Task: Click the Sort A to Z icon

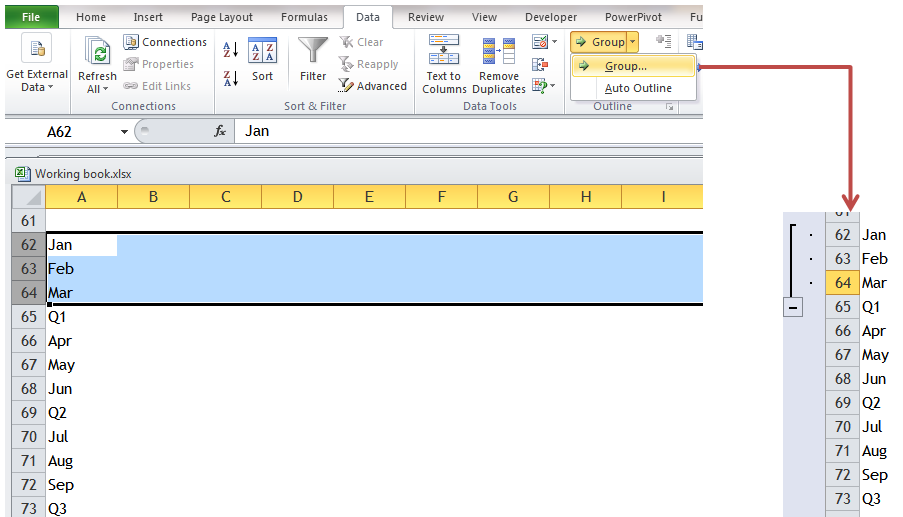Action: click(230, 50)
